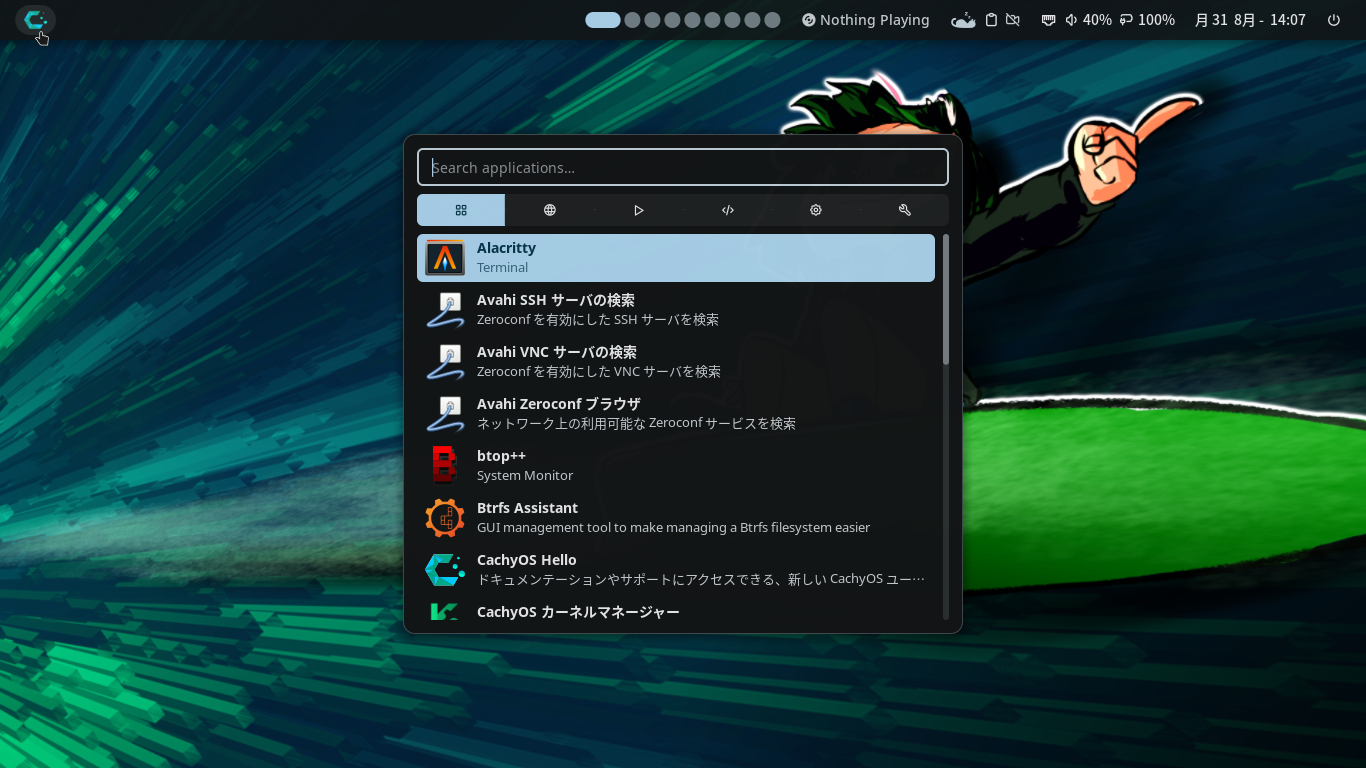The image size is (1366, 768).
Task: Click the Avahi VNC サーバの検索 icon
Action: coord(445,362)
